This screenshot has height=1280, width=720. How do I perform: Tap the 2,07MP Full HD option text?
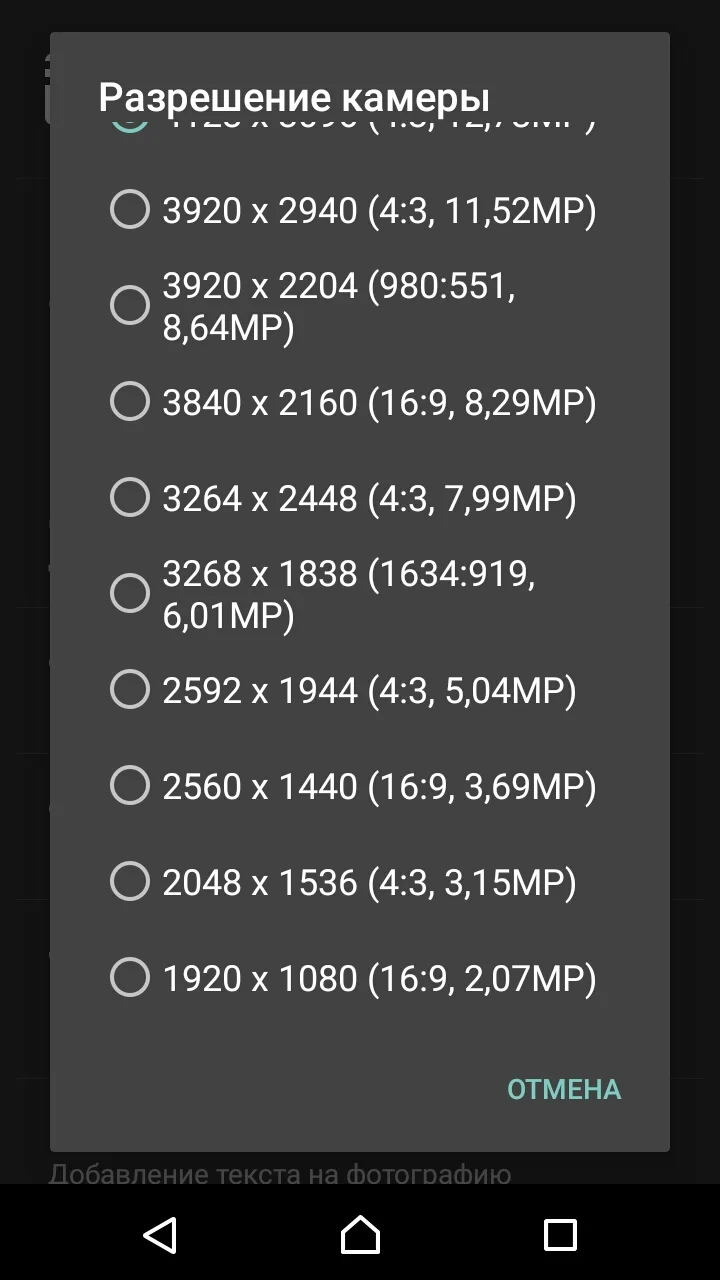[x=380, y=978]
